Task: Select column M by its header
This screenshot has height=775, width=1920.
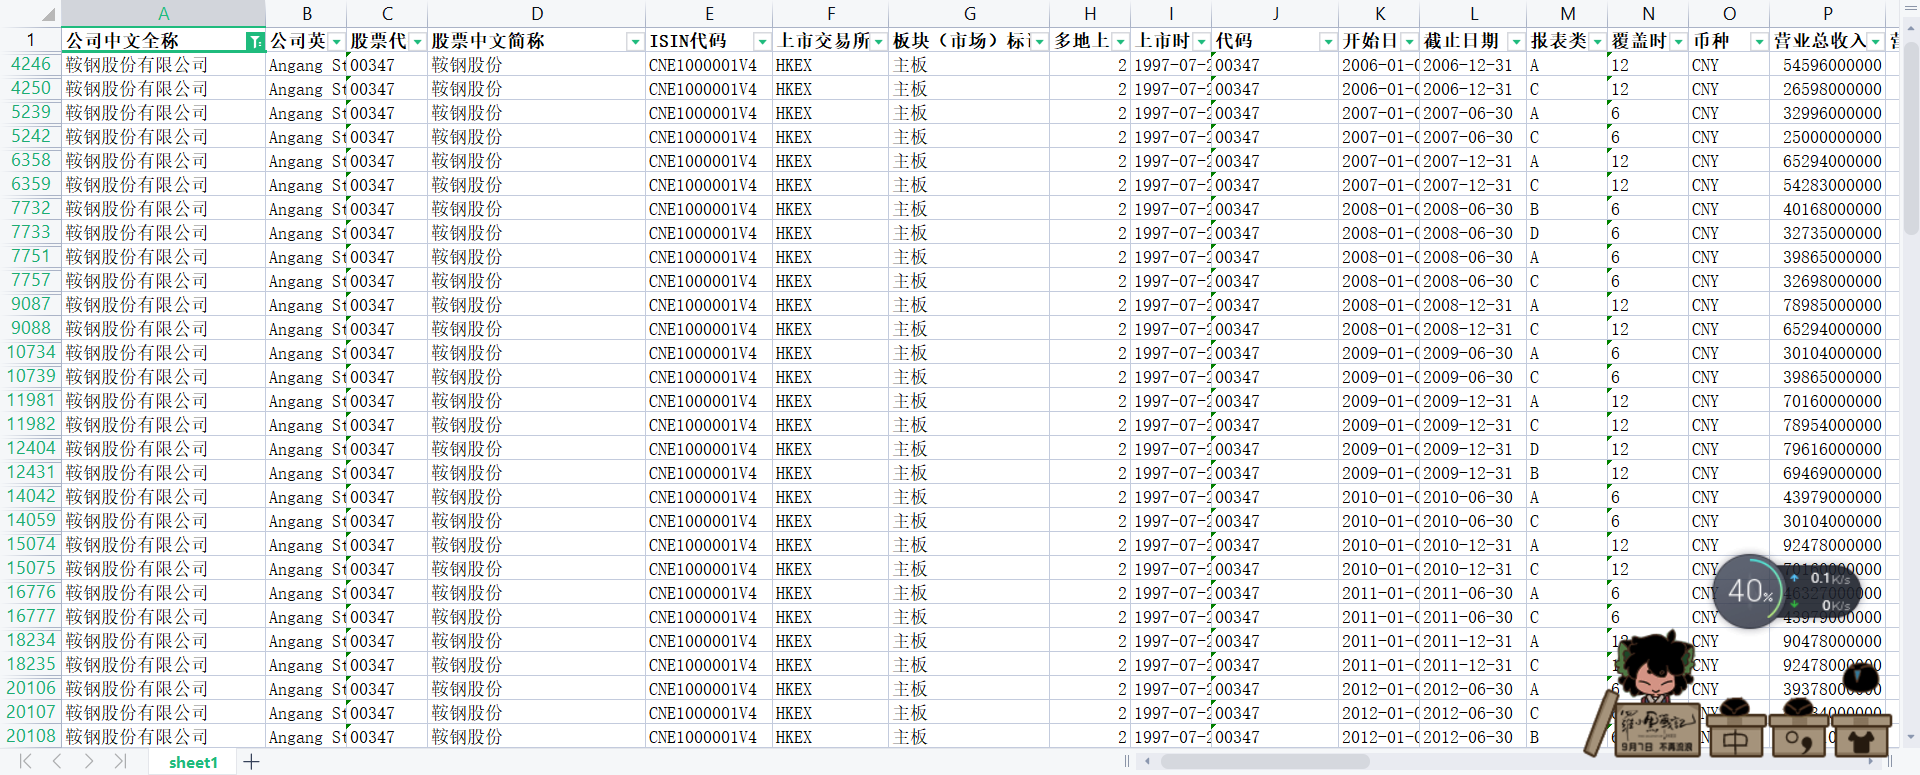Action: [1568, 14]
